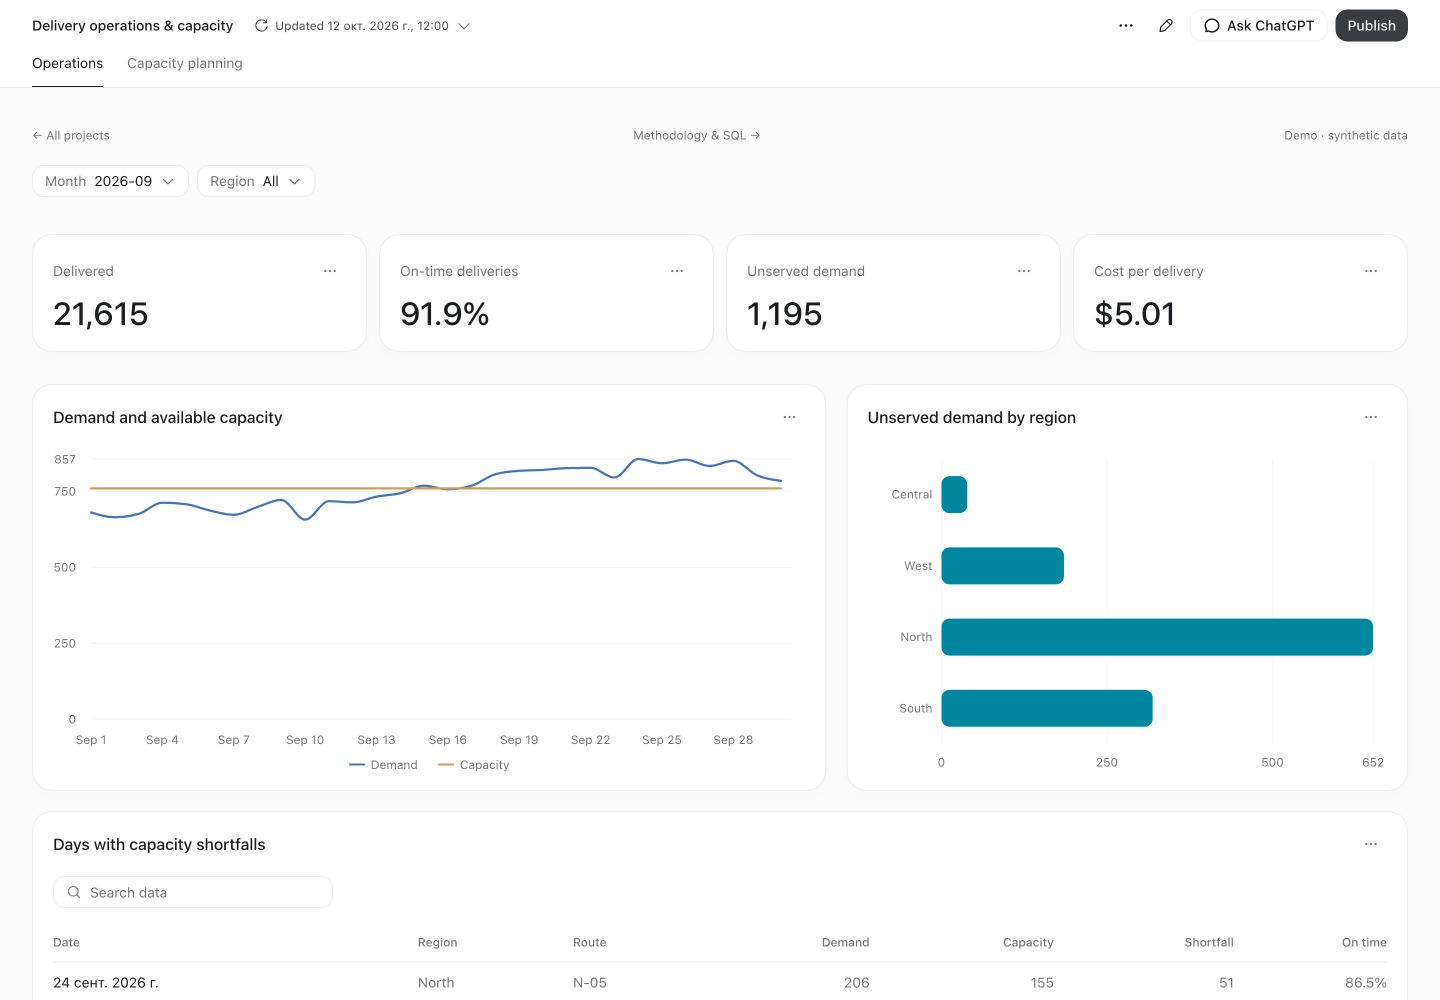Open Delivered card options menu
Viewport: 1440px width, 1000px height.
pos(330,271)
